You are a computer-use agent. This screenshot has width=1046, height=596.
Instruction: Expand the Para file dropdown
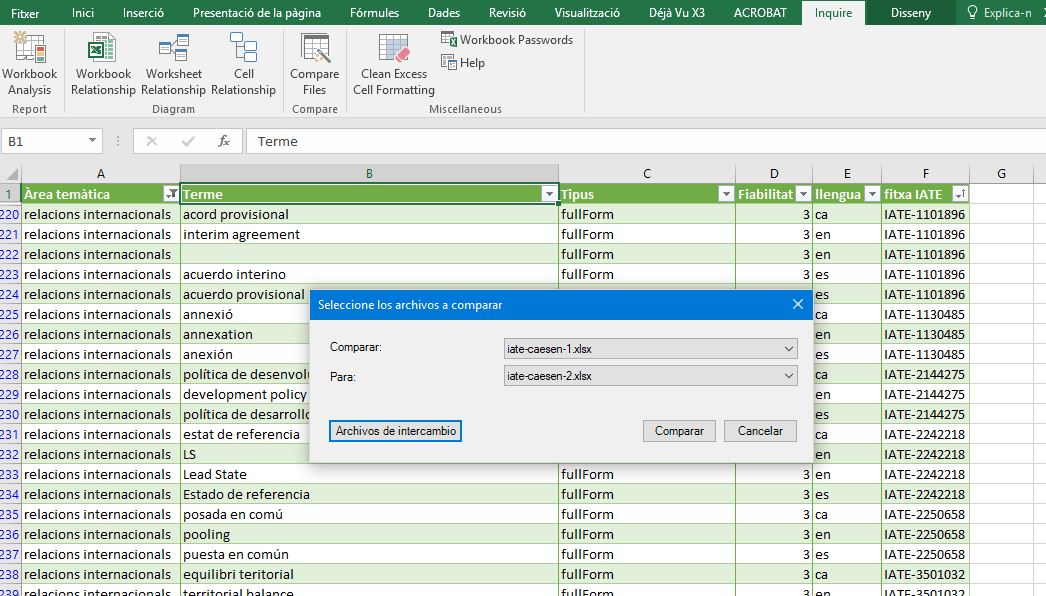pyautogui.click(x=789, y=376)
